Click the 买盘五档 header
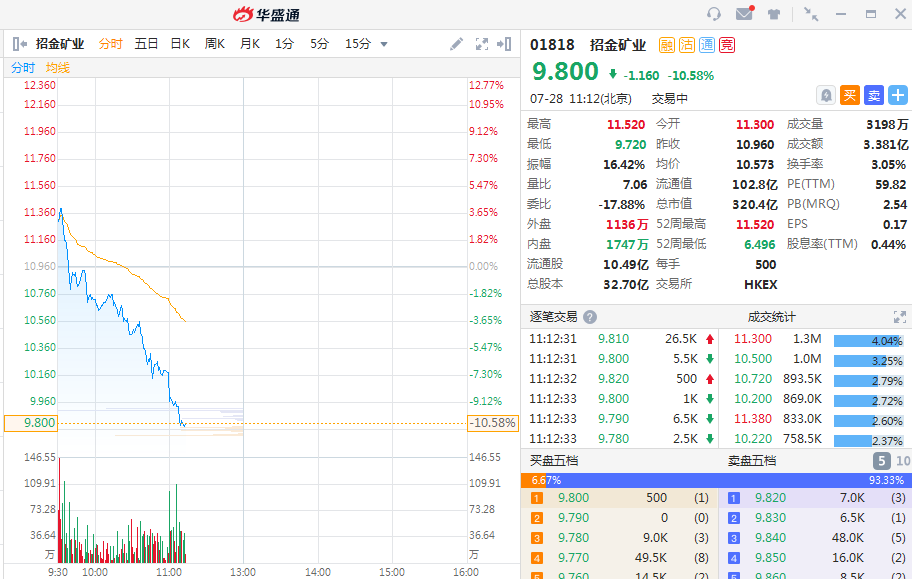 click(554, 461)
